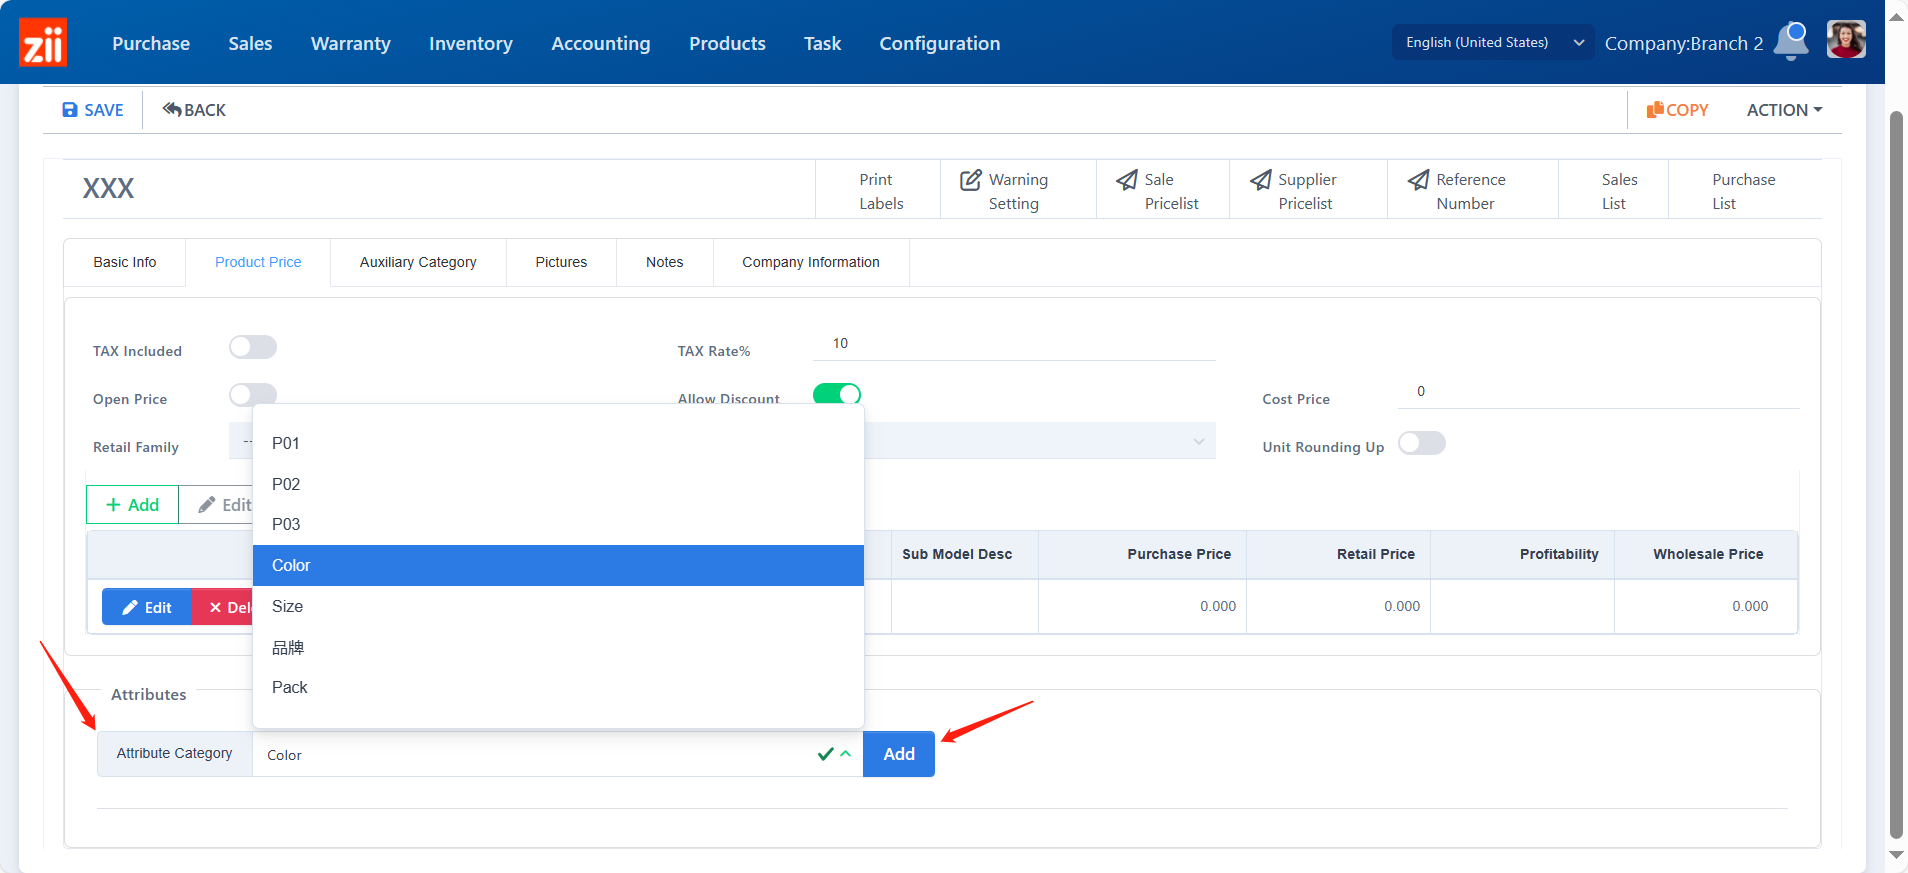This screenshot has height=873, width=1908.
Task: Toggle the TAX Included switch
Action: click(x=252, y=347)
